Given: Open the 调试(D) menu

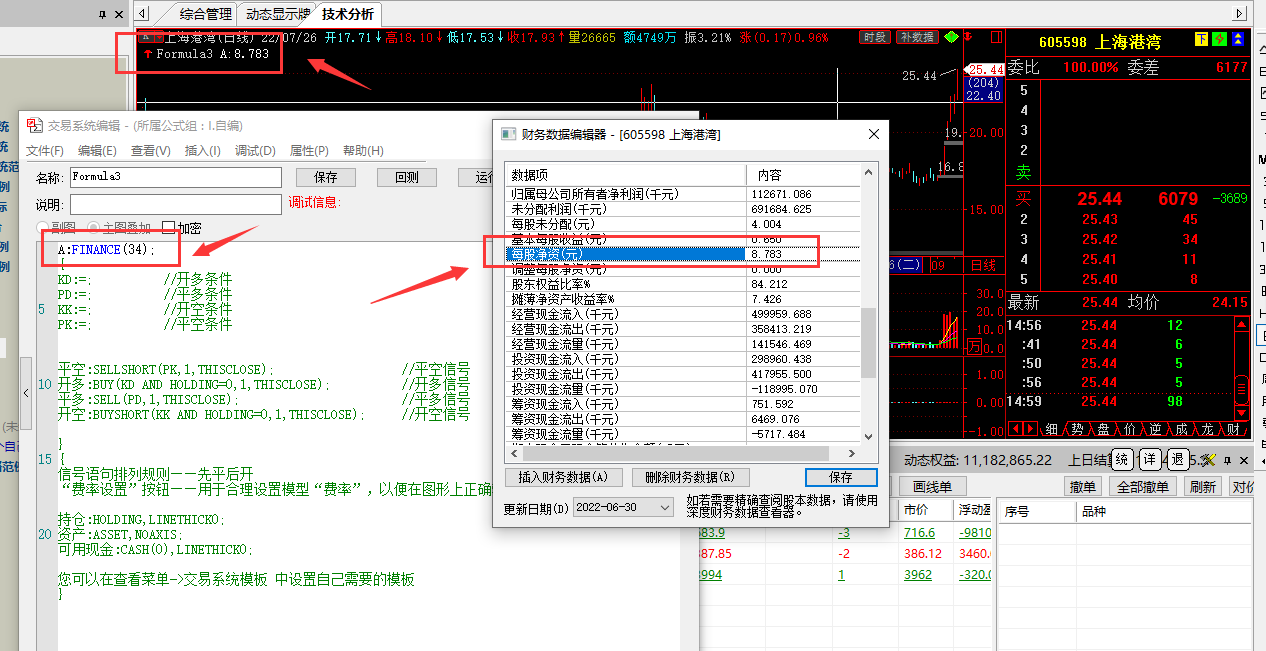Looking at the screenshot, I should coord(255,151).
